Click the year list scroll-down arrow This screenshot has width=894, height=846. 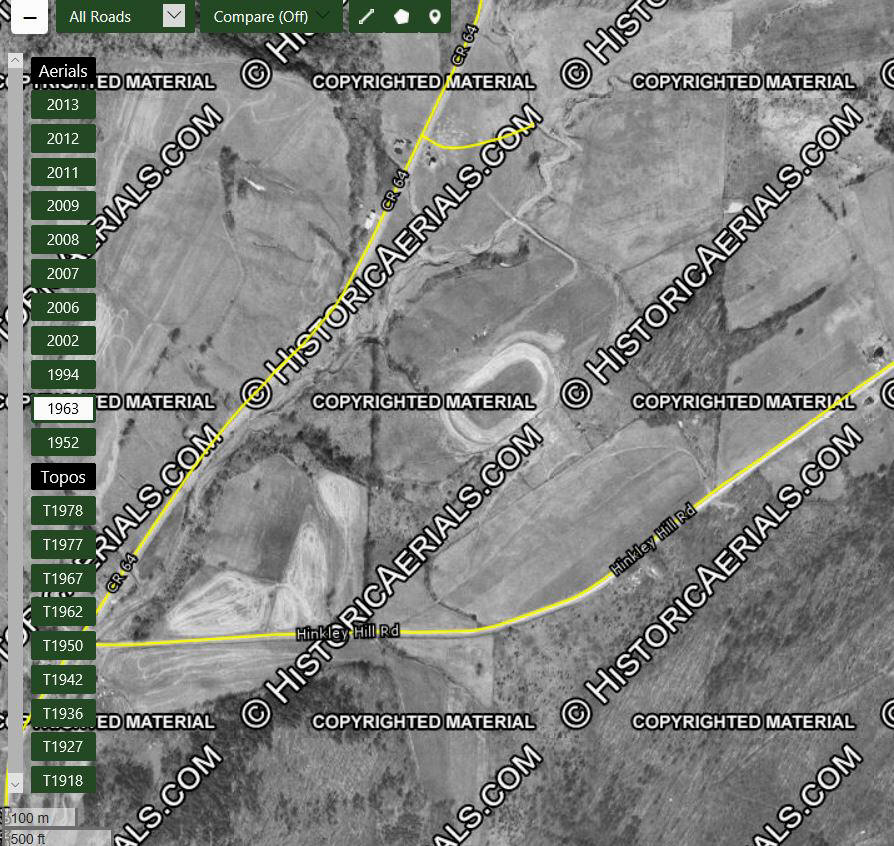[x=15, y=784]
